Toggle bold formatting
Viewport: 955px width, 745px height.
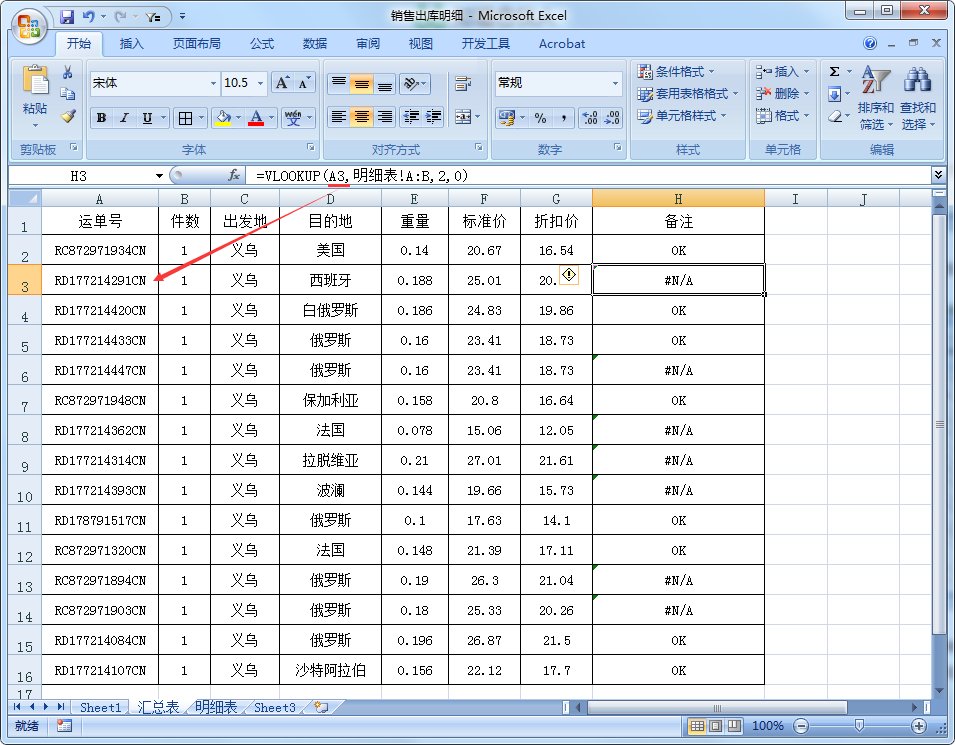(x=101, y=118)
